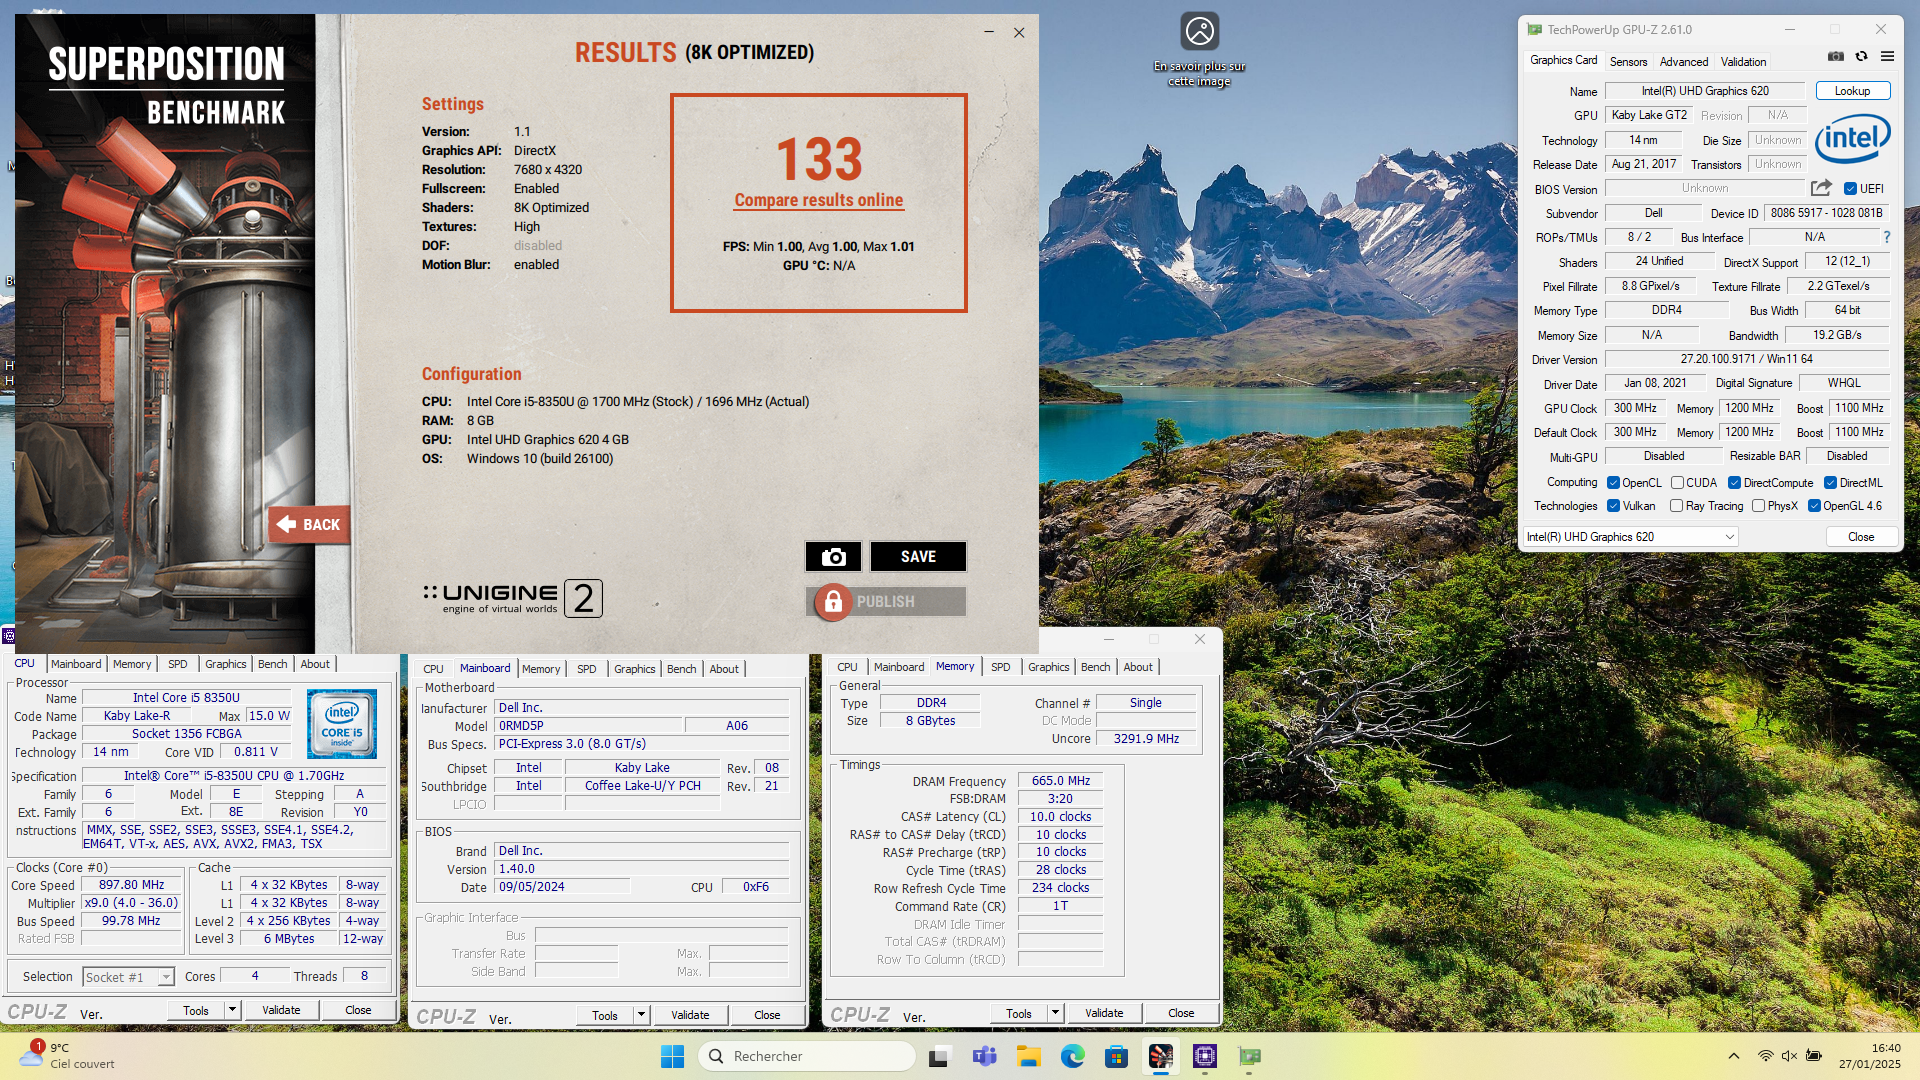Open the SPD tab in CPU-Z Memory window
Screen dimensions: 1920x1080
pos(1001,667)
